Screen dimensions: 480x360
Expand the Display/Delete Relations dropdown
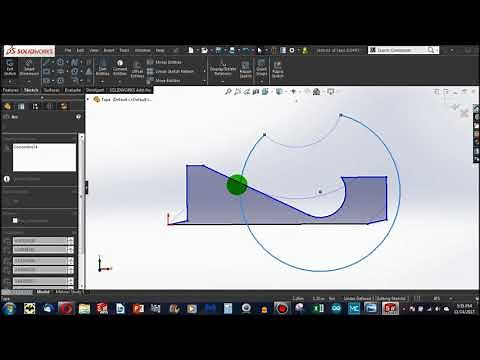(x=223, y=82)
